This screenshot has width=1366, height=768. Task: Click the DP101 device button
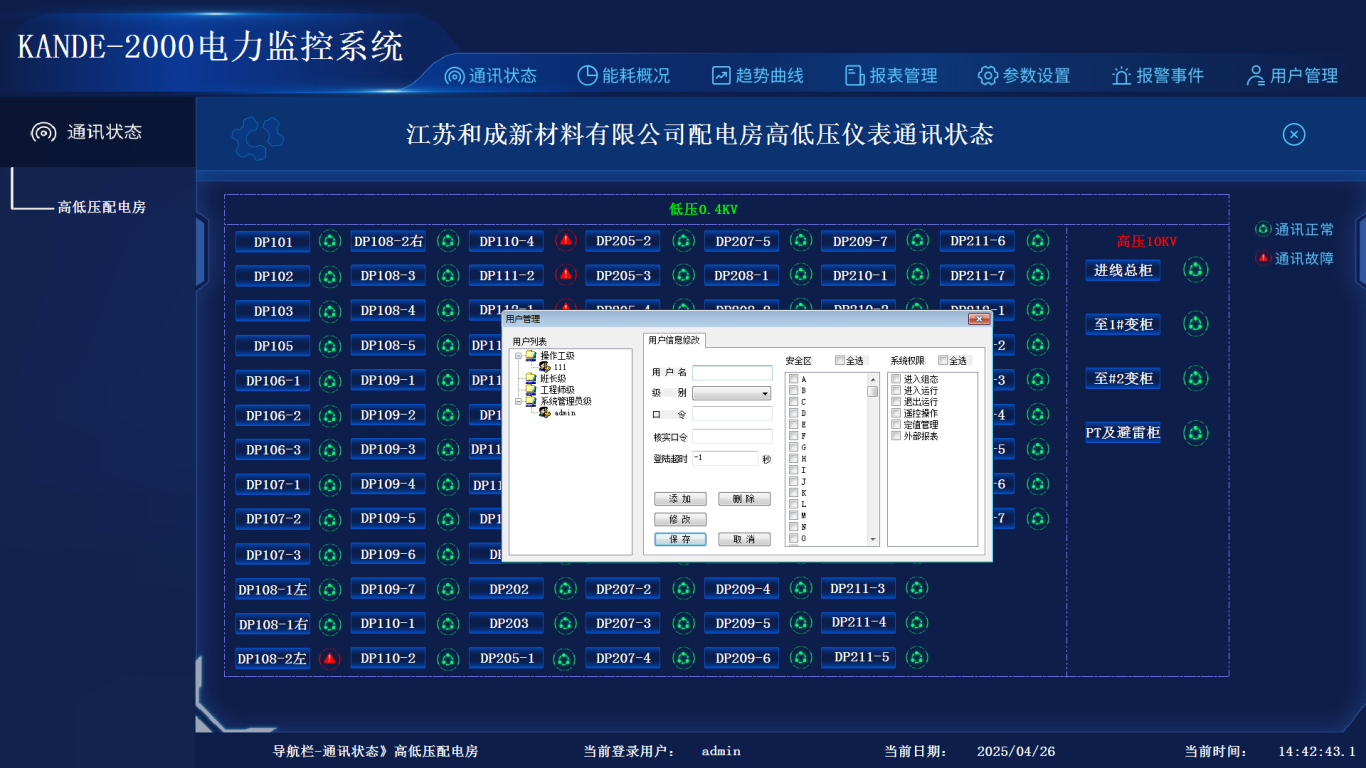(x=273, y=242)
